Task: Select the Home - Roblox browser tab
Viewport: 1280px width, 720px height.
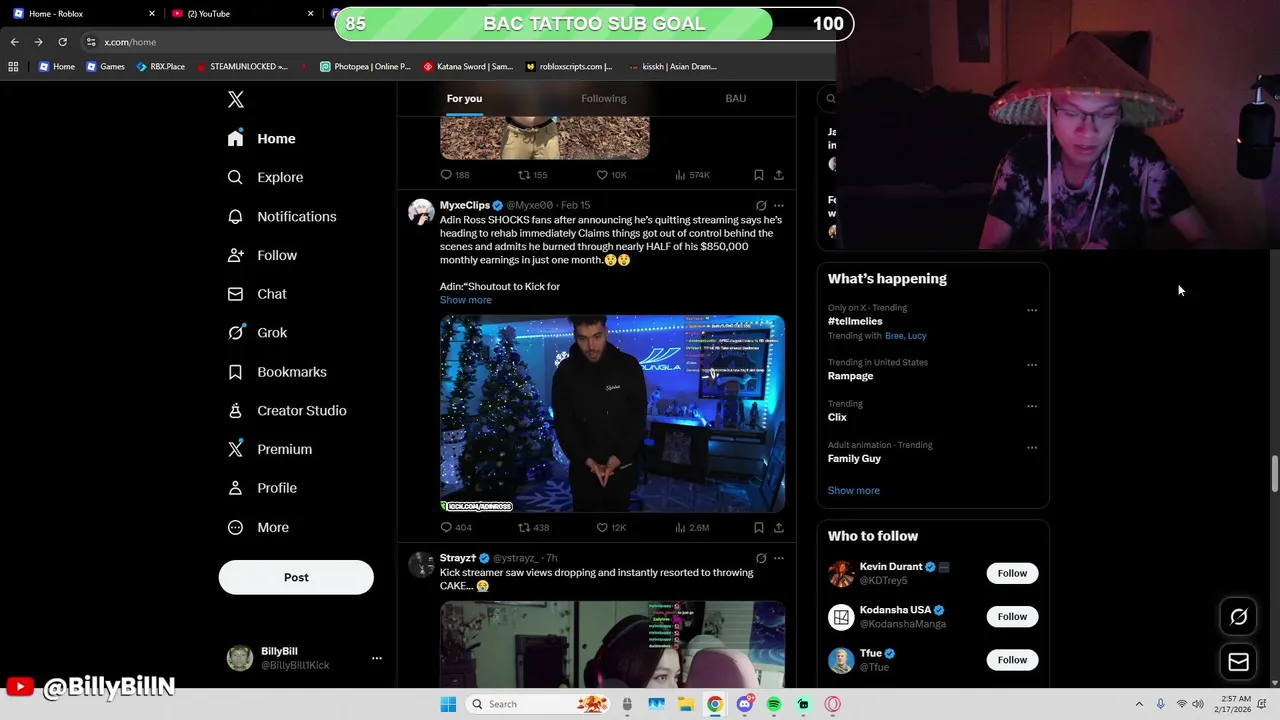Action: pyautogui.click(x=82, y=13)
